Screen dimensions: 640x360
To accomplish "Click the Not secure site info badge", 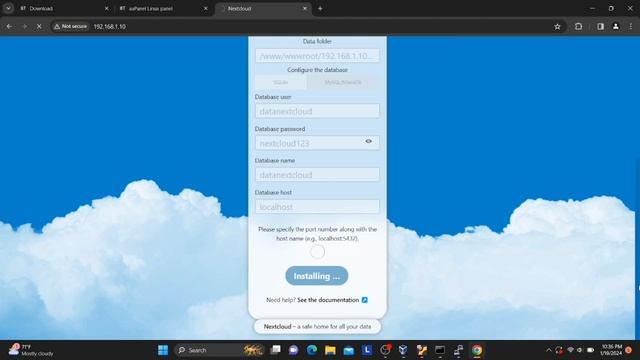I will tap(71, 27).
